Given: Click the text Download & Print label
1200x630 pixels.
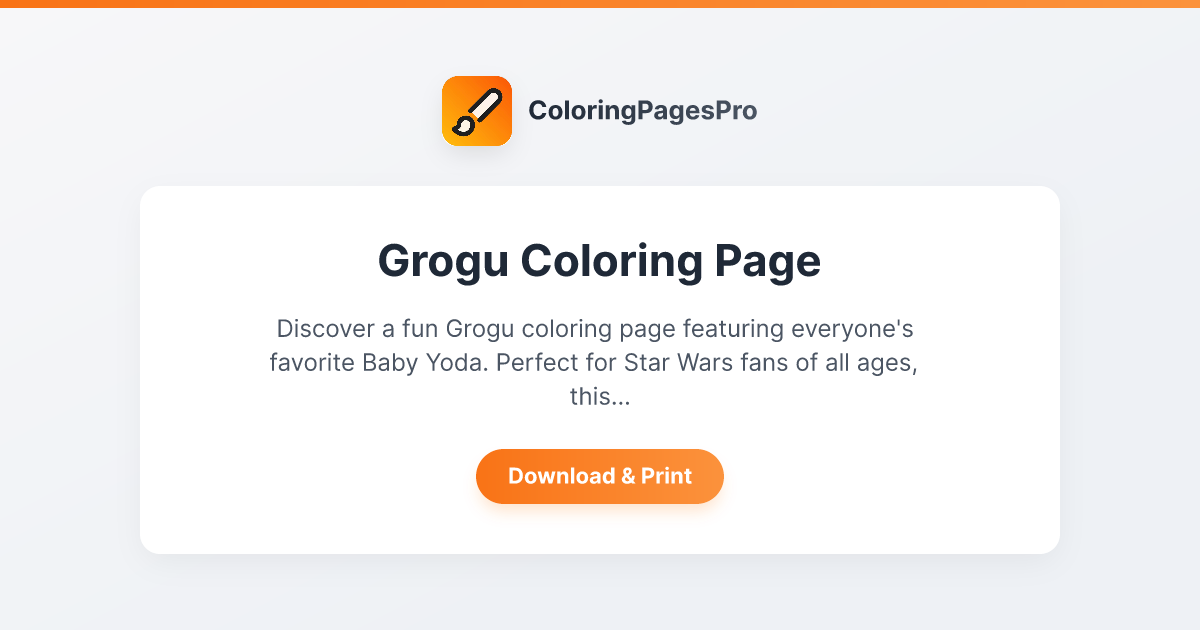Looking at the screenshot, I should pyautogui.click(x=600, y=476).
